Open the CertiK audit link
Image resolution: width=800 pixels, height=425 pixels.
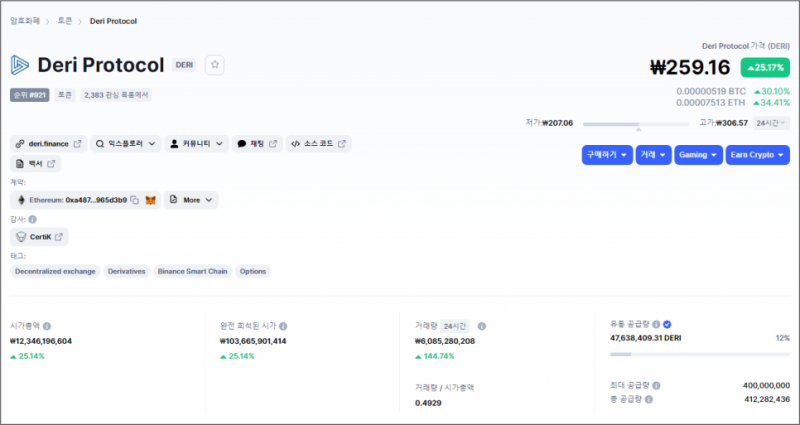[x=40, y=237]
